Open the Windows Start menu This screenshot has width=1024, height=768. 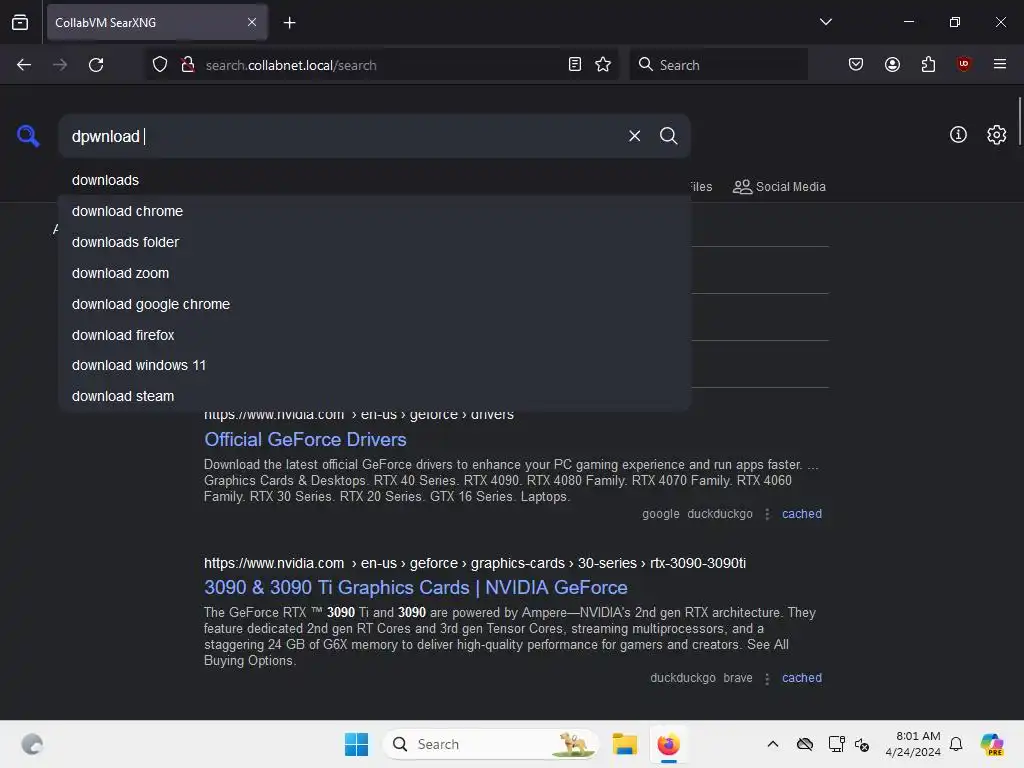(x=357, y=744)
